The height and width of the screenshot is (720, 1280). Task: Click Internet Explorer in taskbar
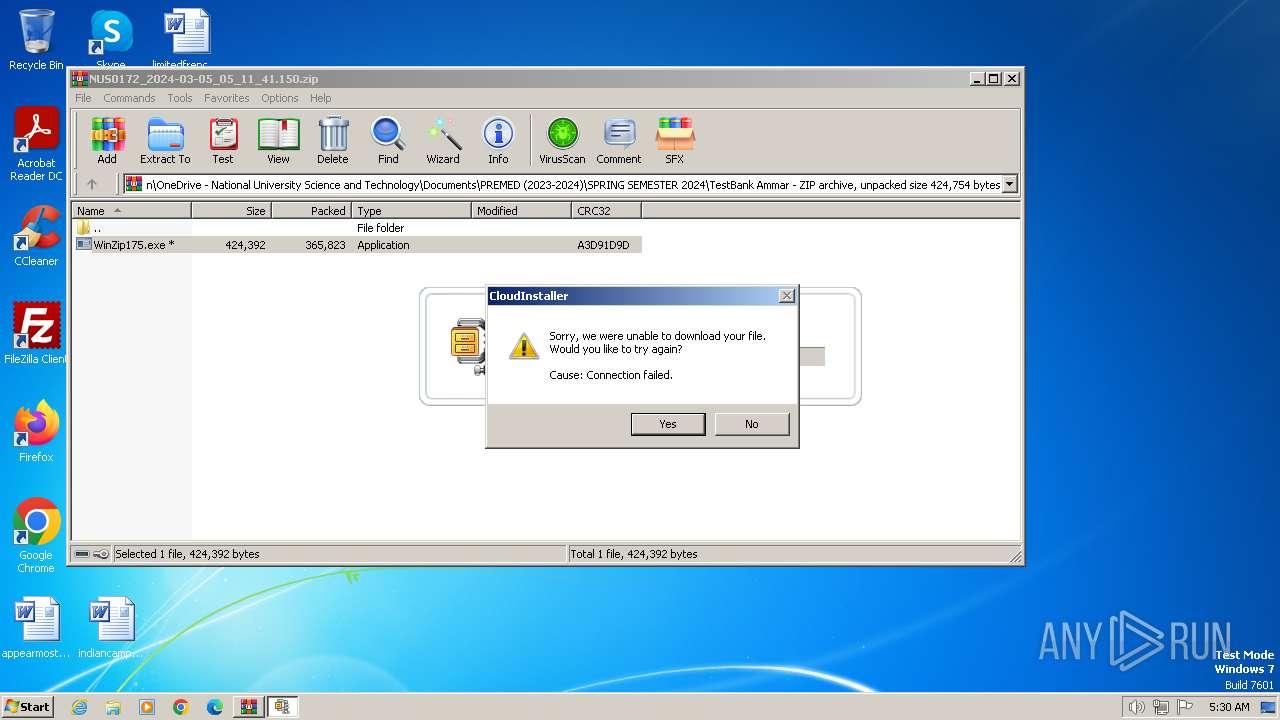[x=80, y=707]
